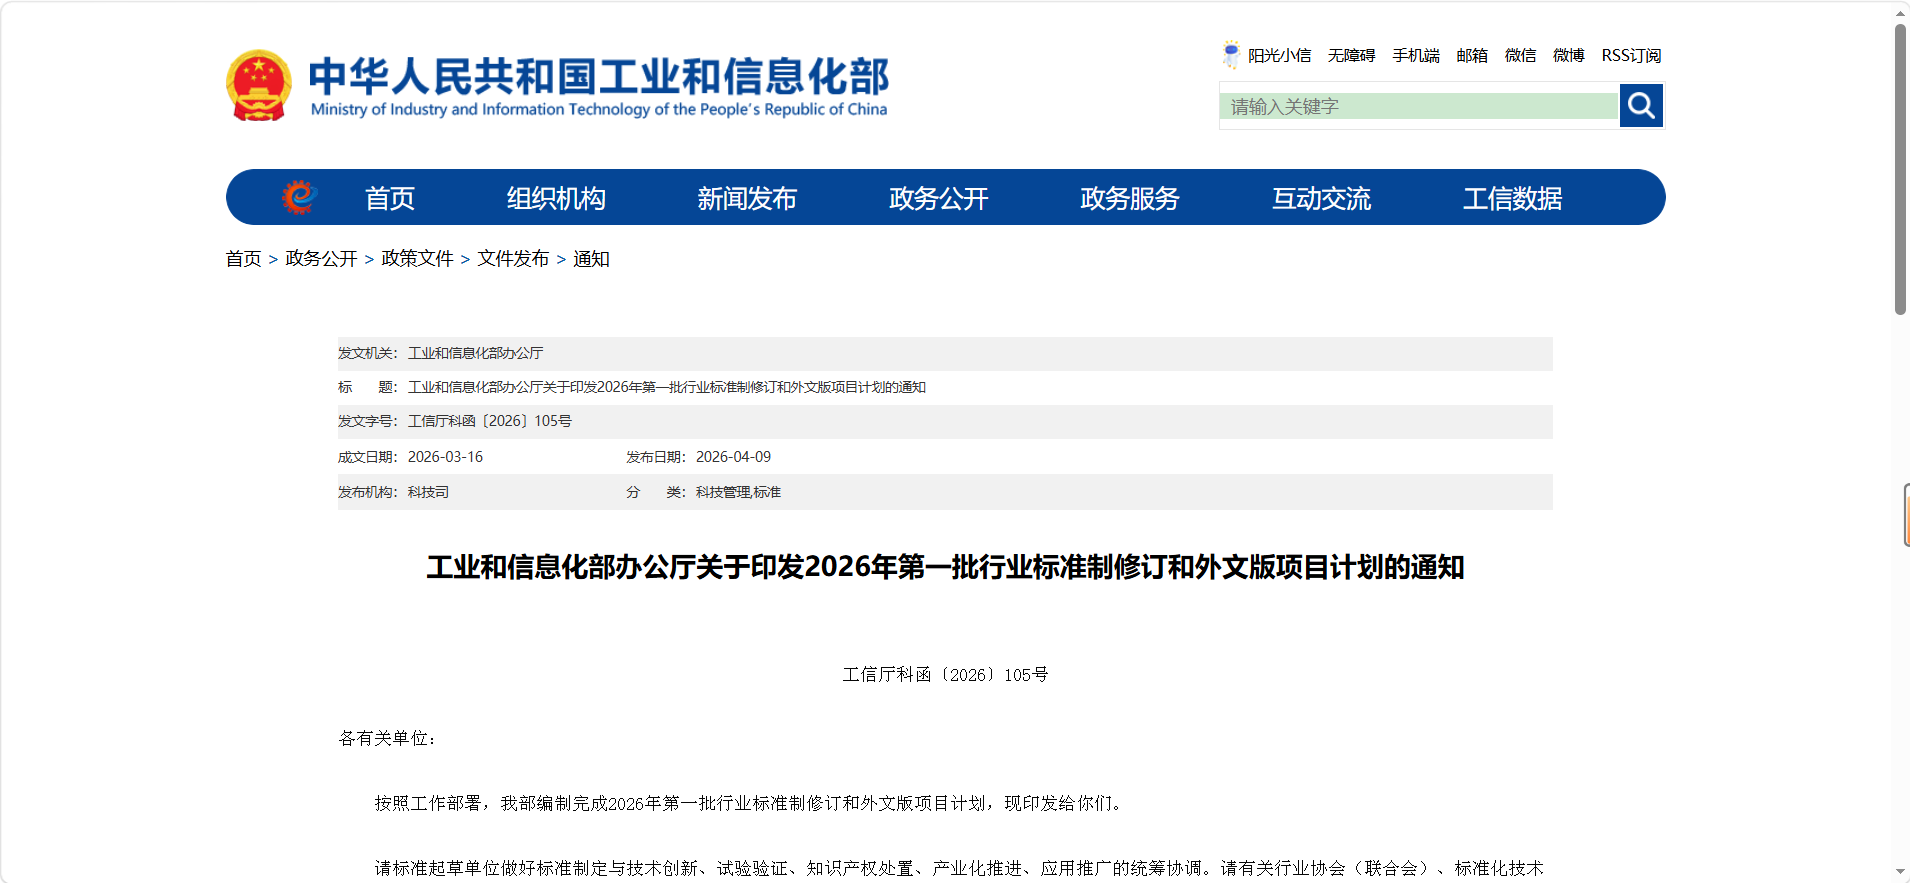Viewport: 1910px width, 883px height.
Task: Focus the 请输入关键字 search field
Action: 1418,106
